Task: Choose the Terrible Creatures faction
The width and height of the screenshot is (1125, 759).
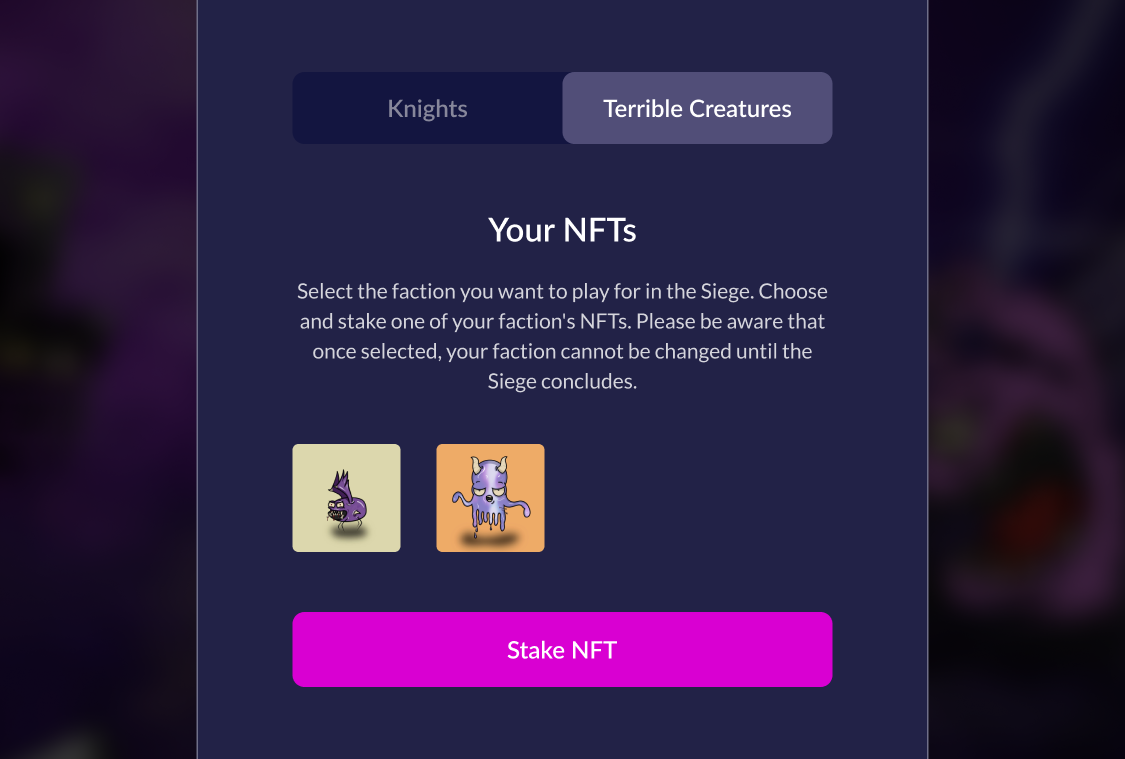Action: coord(697,108)
